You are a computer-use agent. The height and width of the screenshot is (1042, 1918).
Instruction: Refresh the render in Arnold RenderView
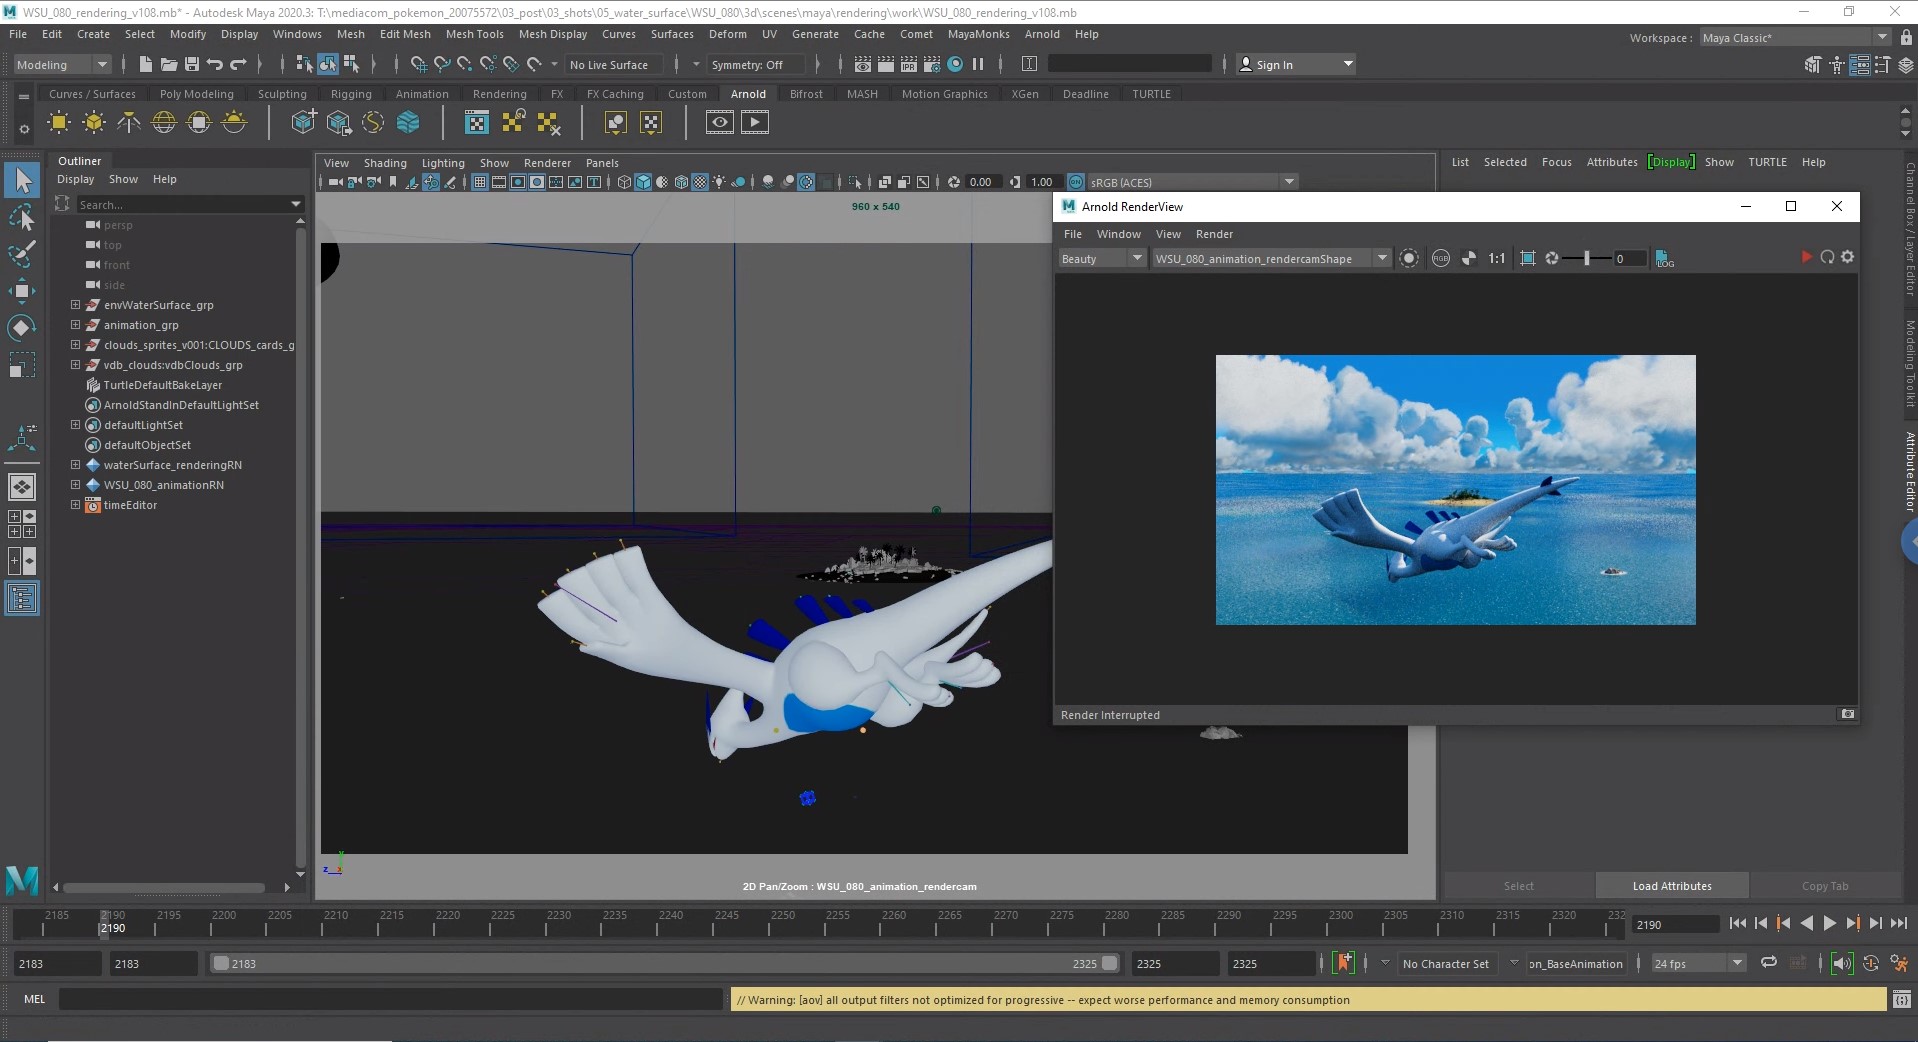[1827, 257]
